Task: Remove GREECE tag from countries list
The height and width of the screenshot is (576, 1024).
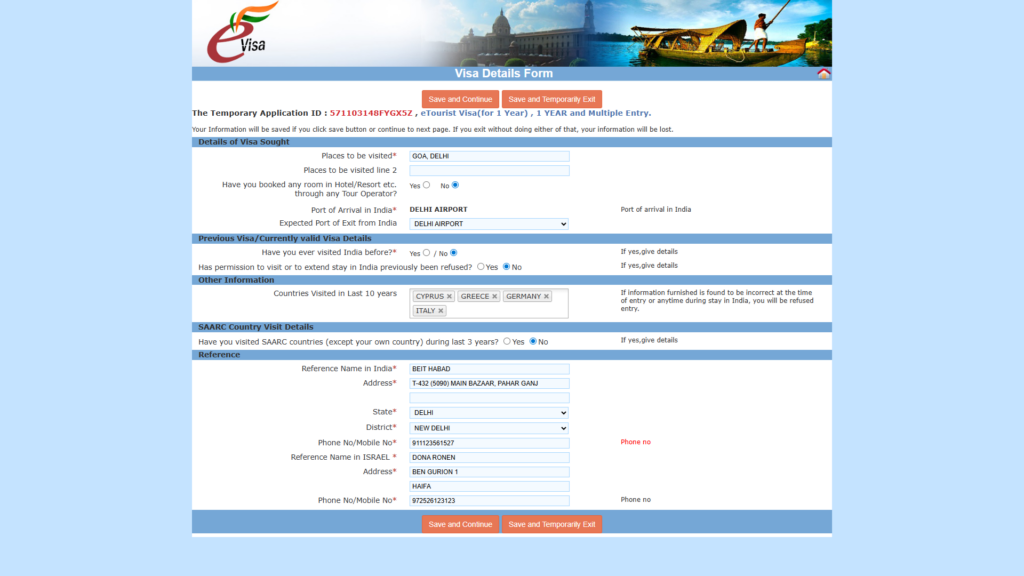Action: coord(494,297)
